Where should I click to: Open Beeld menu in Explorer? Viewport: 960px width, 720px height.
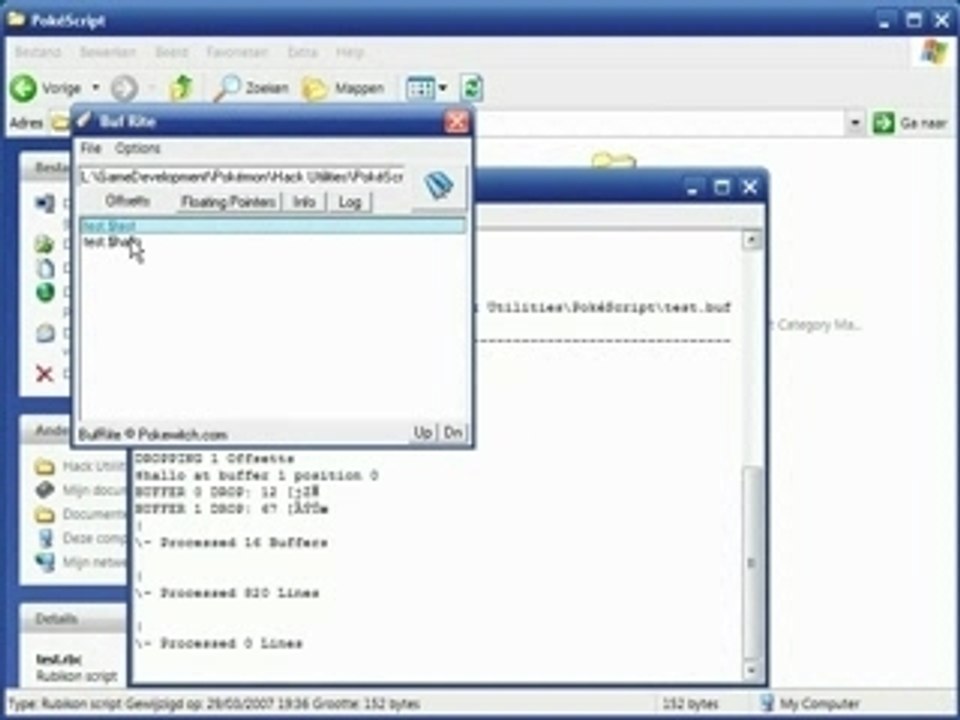click(x=171, y=52)
